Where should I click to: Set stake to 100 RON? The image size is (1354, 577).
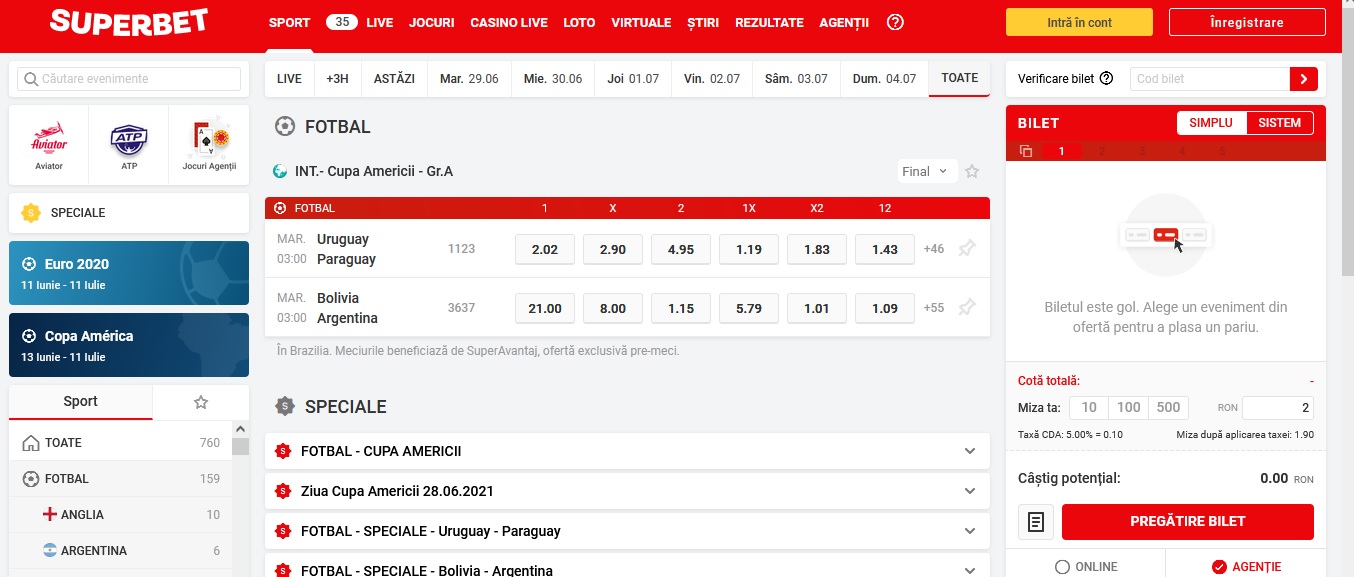(1129, 408)
